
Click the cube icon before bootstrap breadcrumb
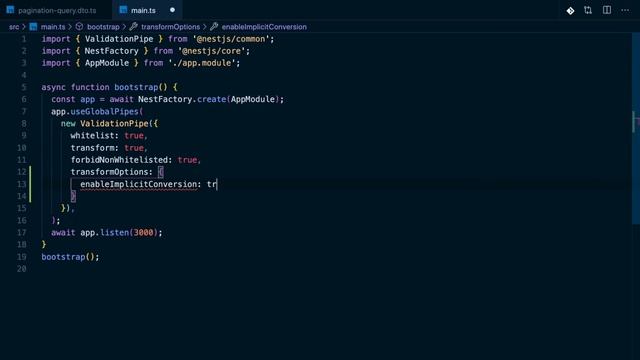[79, 27]
